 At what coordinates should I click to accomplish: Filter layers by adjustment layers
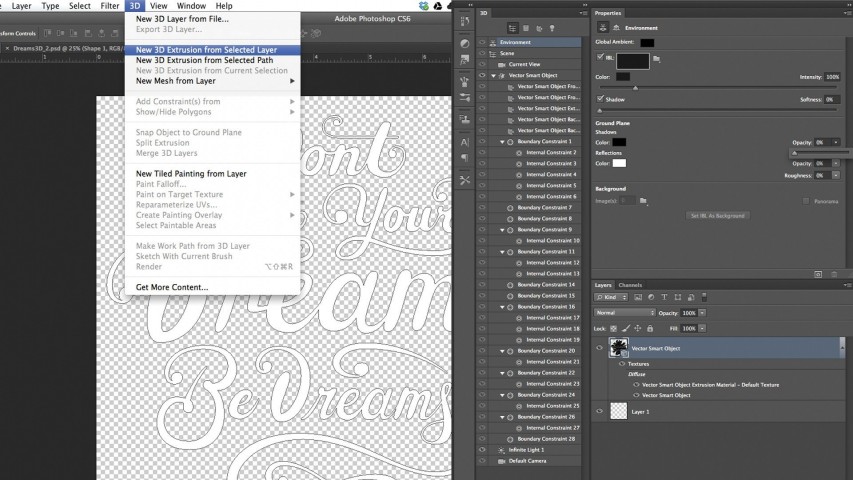[651, 297]
